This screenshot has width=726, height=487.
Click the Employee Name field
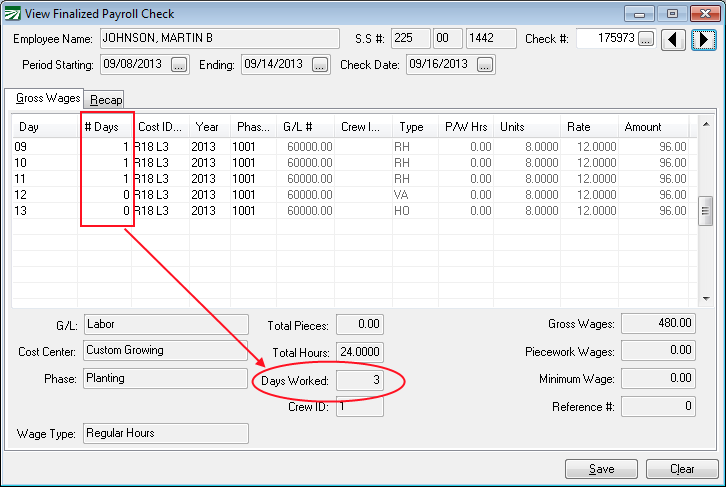[219, 39]
